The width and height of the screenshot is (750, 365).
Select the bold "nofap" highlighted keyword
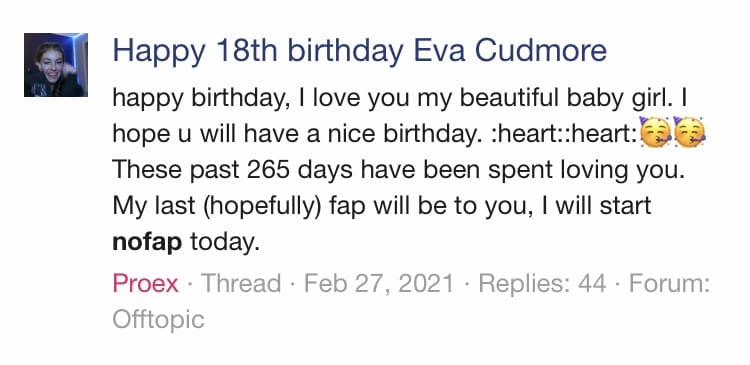(x=147, y=242)
